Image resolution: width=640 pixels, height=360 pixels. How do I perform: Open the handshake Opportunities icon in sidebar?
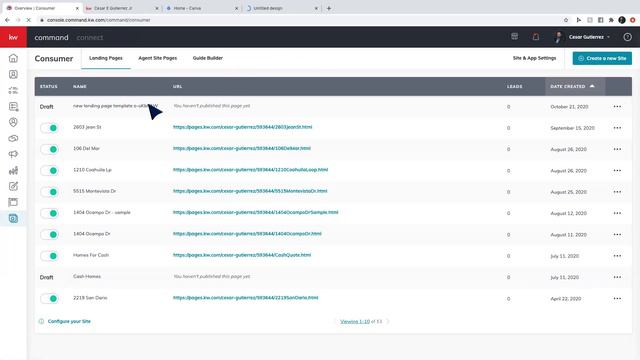click(x=13, y=138)
